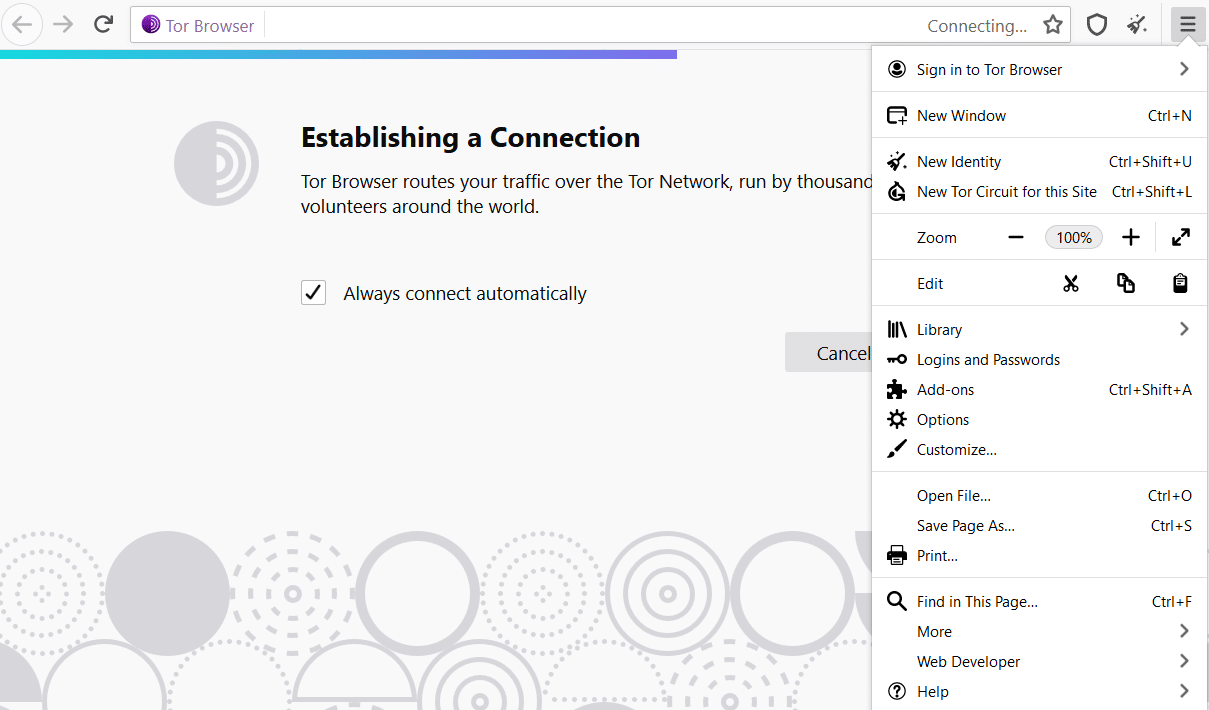Click the reload page icon
This screenshot has width=1209, height=710.
click(x=103, y=25)
